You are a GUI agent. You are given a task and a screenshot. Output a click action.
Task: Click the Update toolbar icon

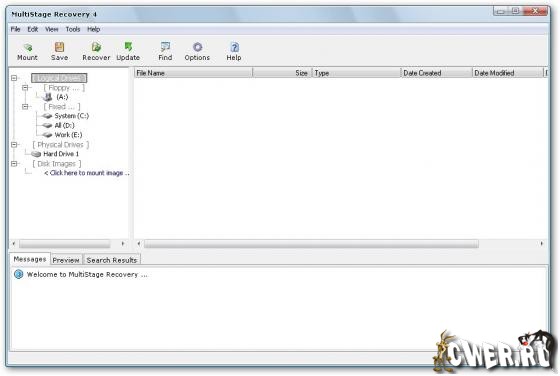128,47
